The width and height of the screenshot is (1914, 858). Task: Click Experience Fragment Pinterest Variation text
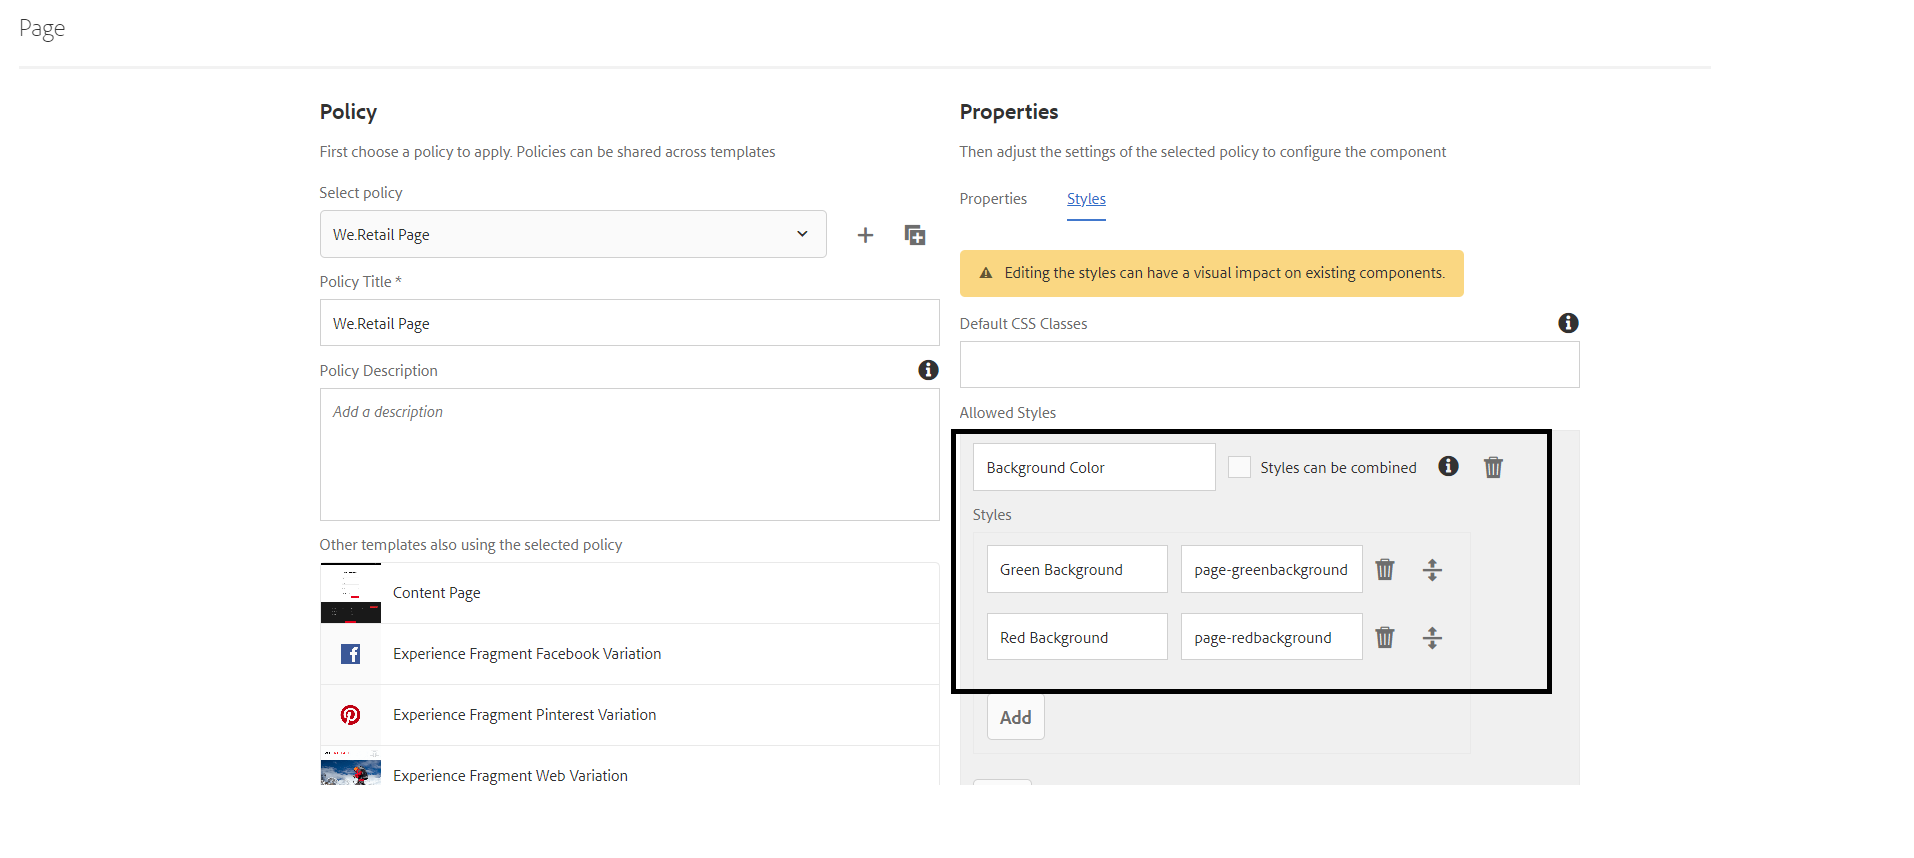[525, 715]
